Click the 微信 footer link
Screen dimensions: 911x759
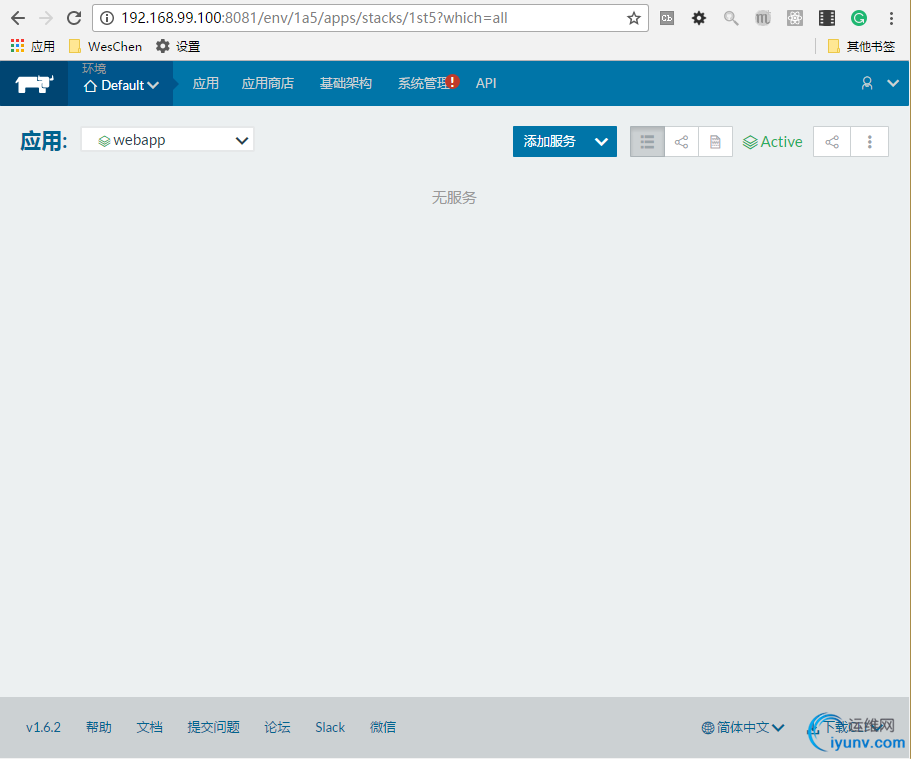[x=383, y=727]
